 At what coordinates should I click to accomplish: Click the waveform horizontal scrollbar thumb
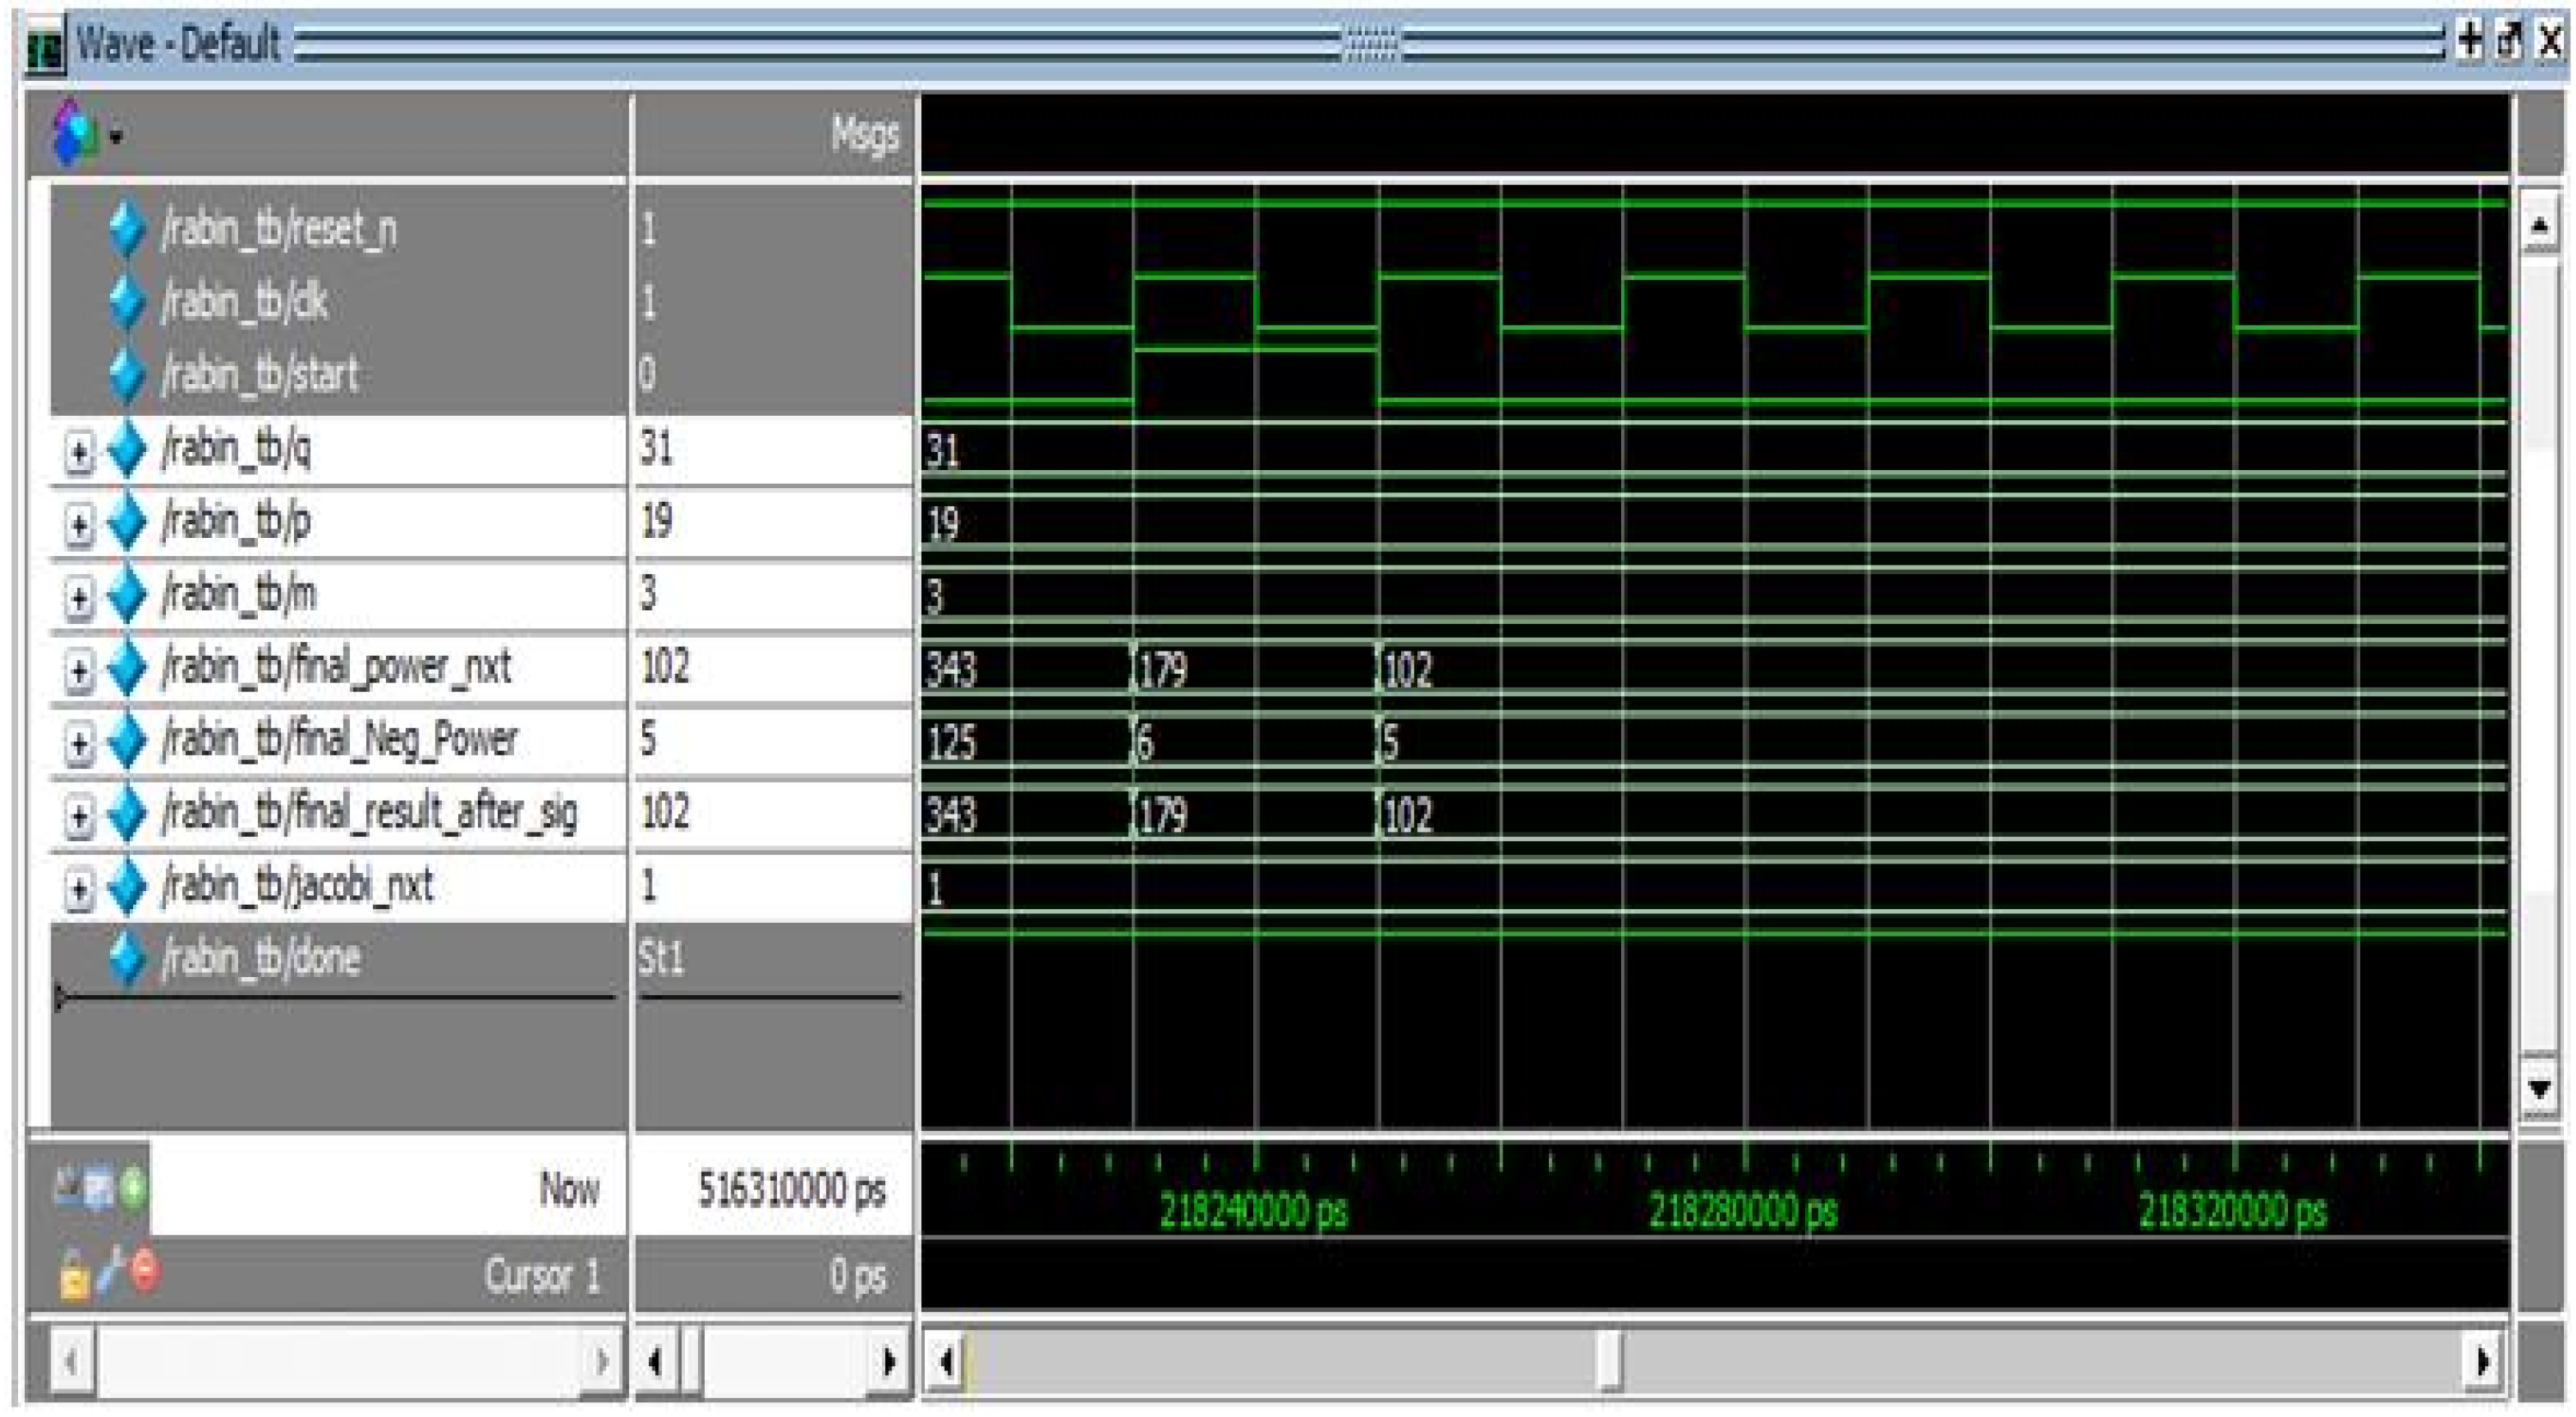[x=1609, y=1361]
